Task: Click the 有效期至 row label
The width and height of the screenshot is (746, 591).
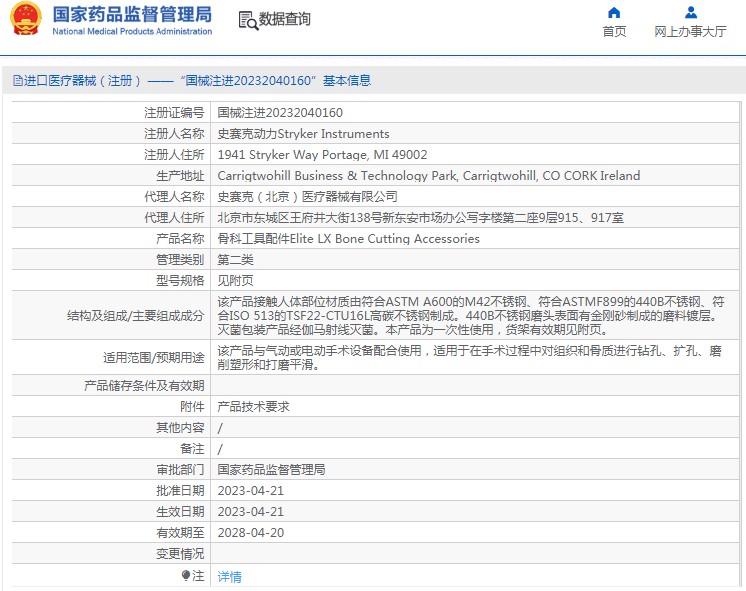Action: click(x=180, y=532)
